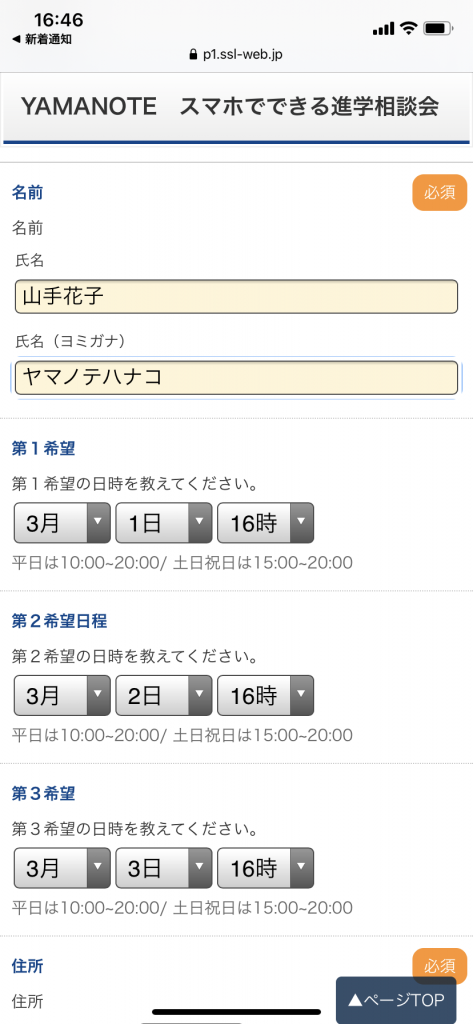Tap the battery status icon
Viewport: 473px width, 1024px height.
pos(439,28)
